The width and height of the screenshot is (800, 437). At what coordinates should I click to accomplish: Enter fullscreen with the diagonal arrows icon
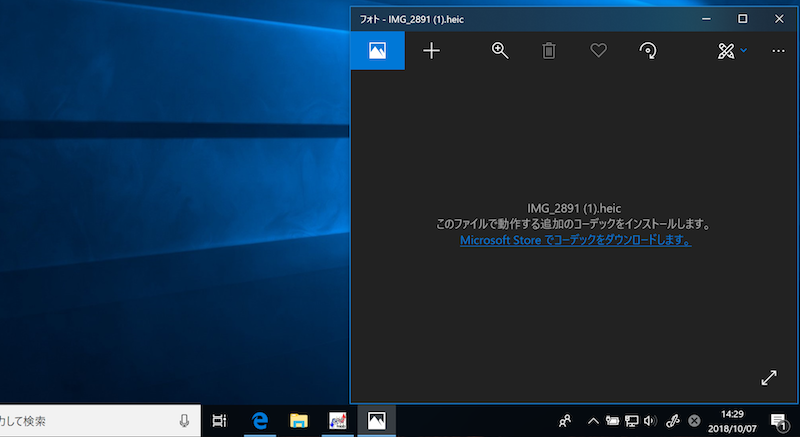(x=768, y=377)
